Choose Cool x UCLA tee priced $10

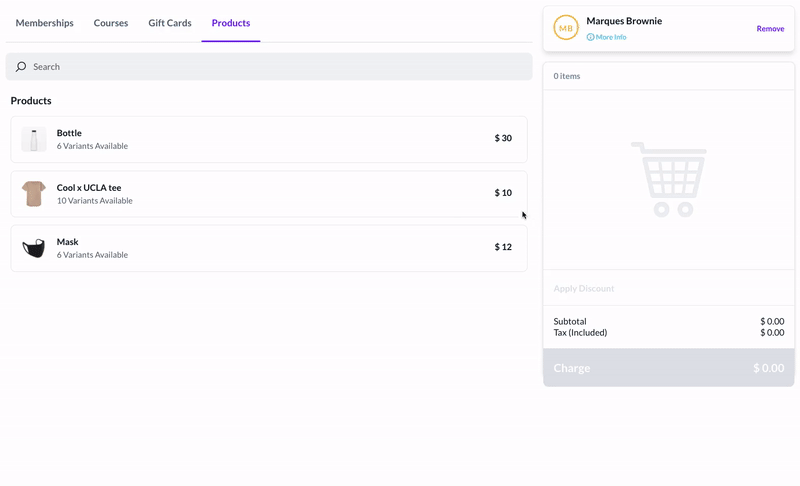click(269, 194)
